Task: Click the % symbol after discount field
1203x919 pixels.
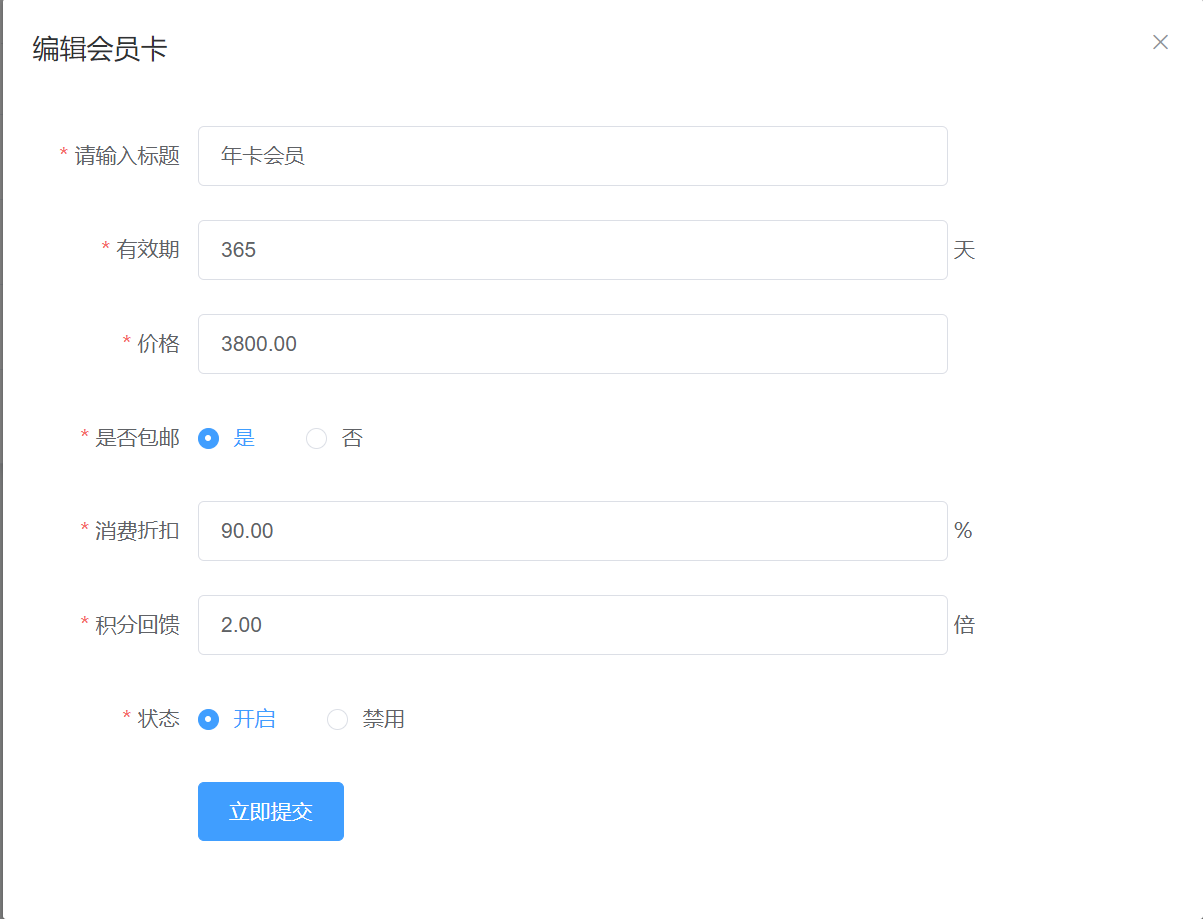Action: 963,531
